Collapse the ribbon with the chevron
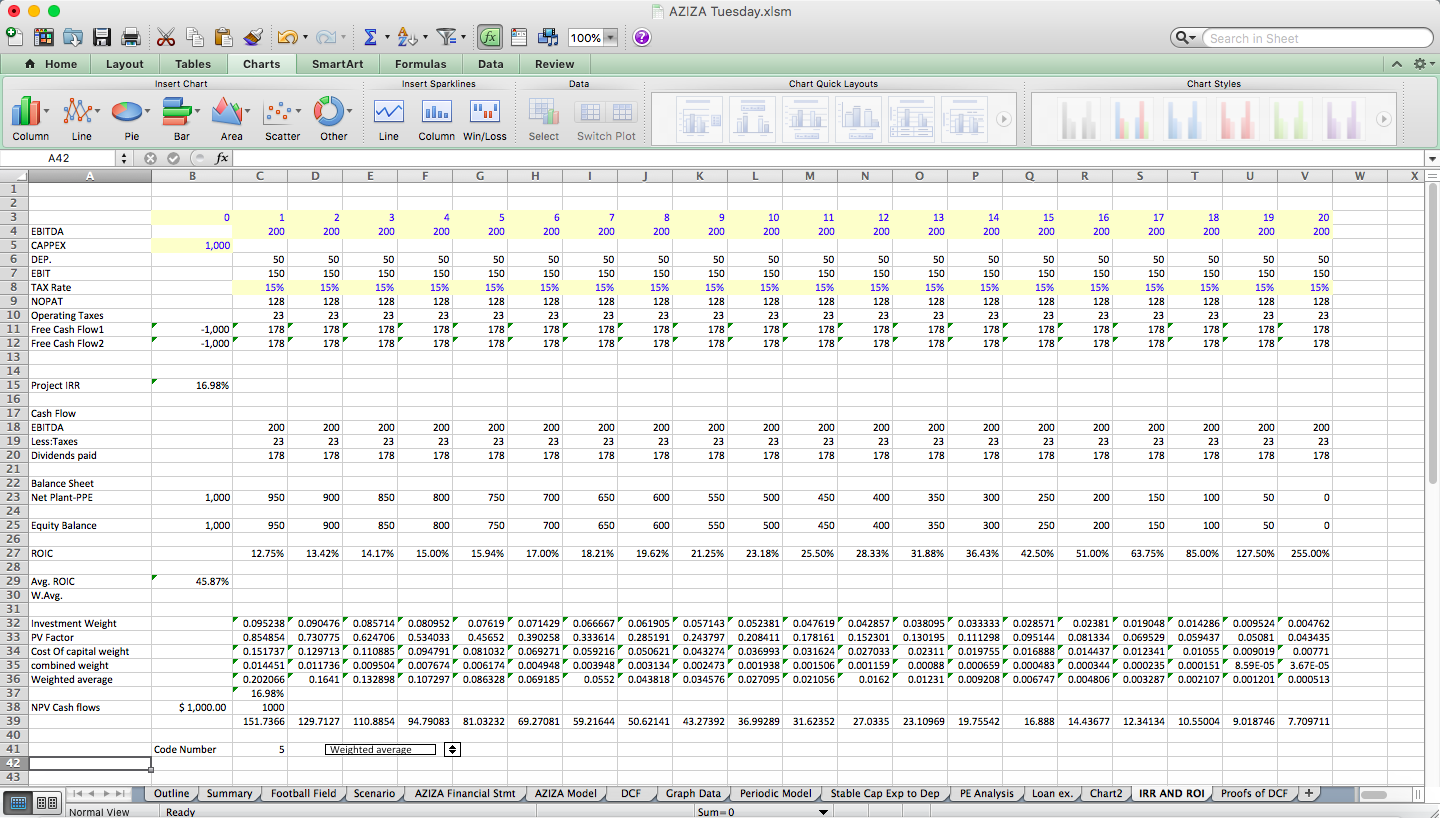 pos(1398,62)
